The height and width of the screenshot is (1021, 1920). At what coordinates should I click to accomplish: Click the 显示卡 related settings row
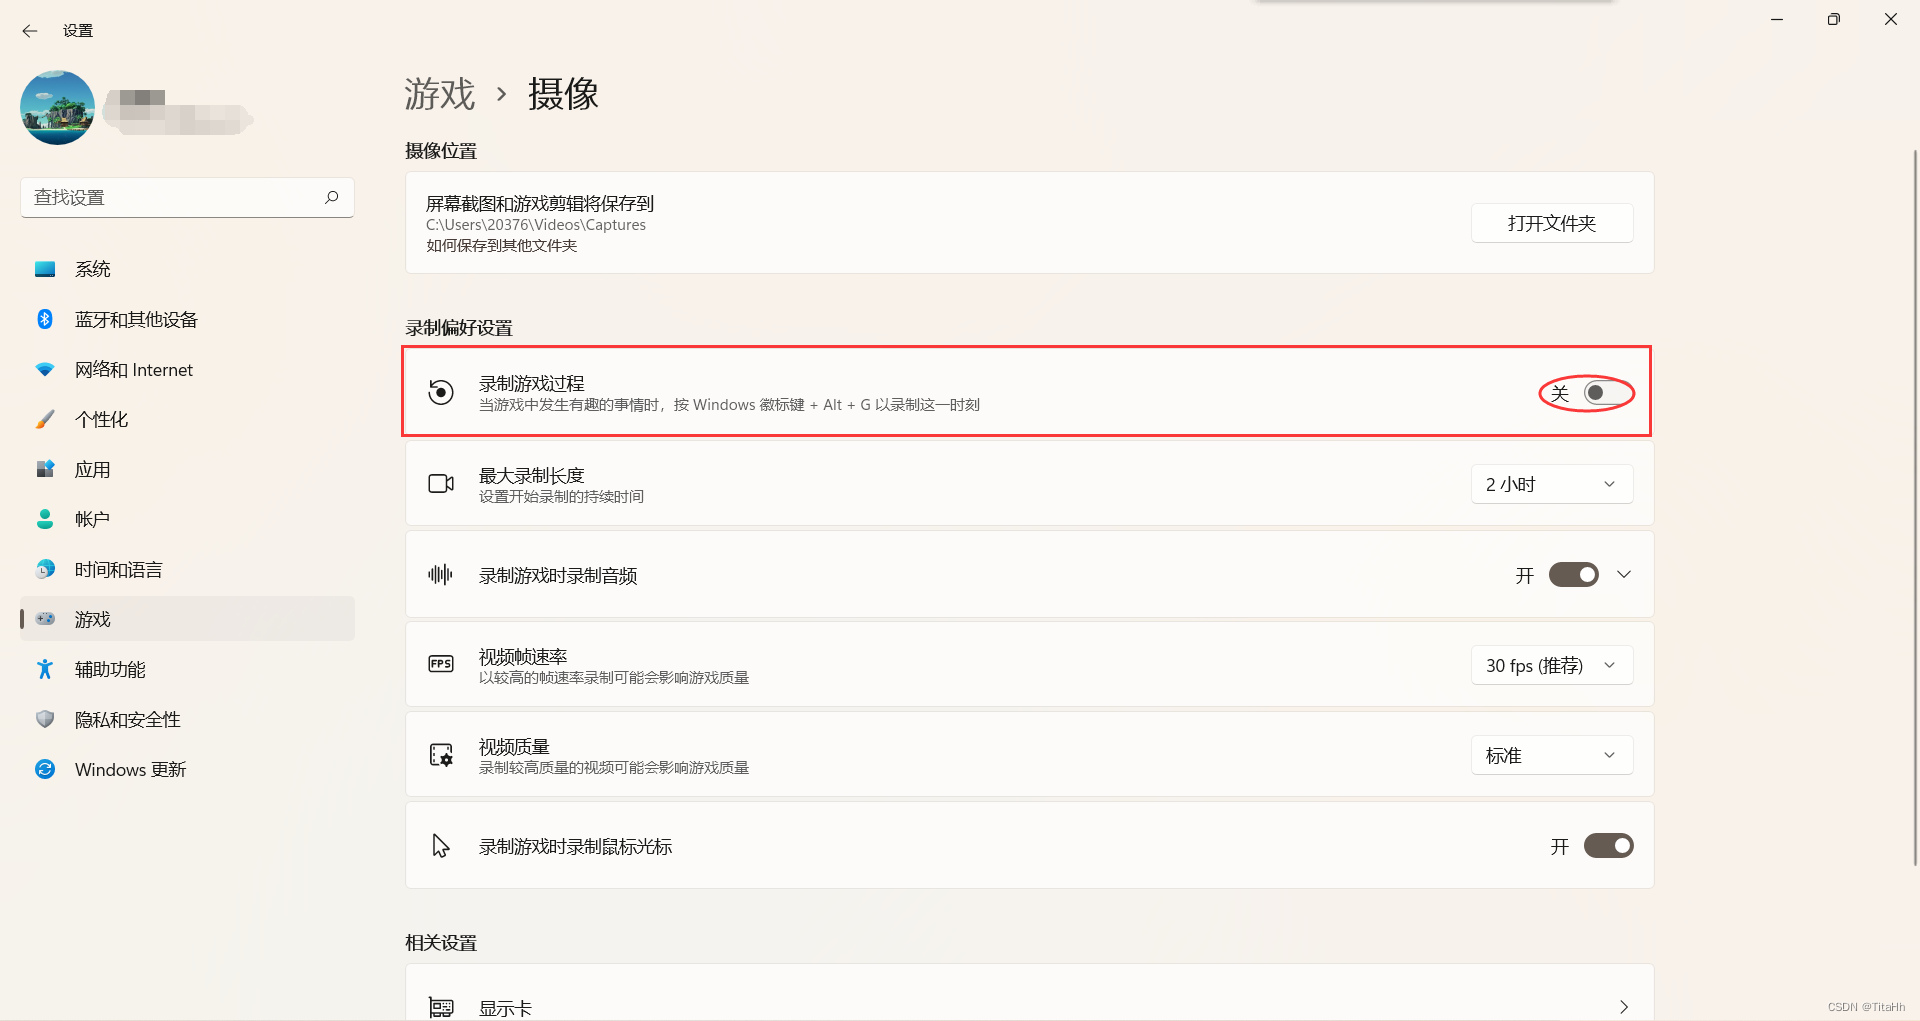[1029, 993]
